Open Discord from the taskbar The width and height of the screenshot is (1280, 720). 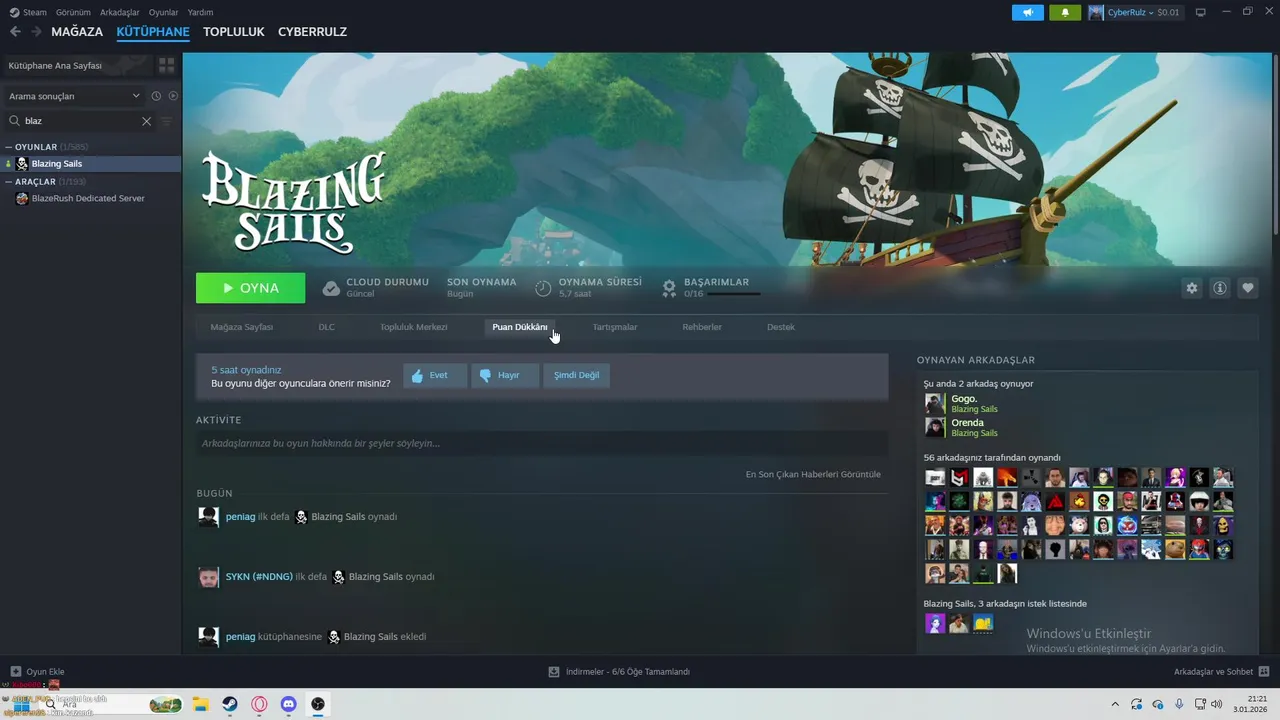click(x=289, y=704)
